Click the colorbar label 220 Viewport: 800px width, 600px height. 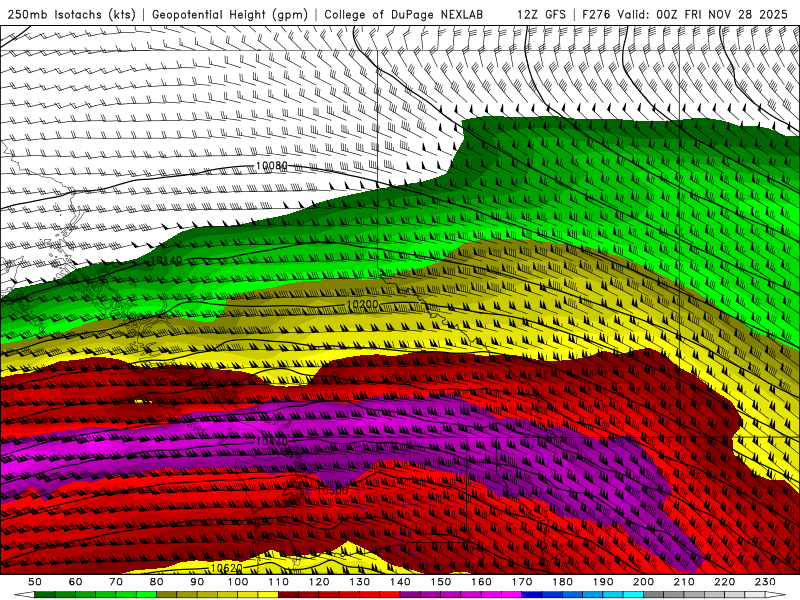[x=725, y=582]
